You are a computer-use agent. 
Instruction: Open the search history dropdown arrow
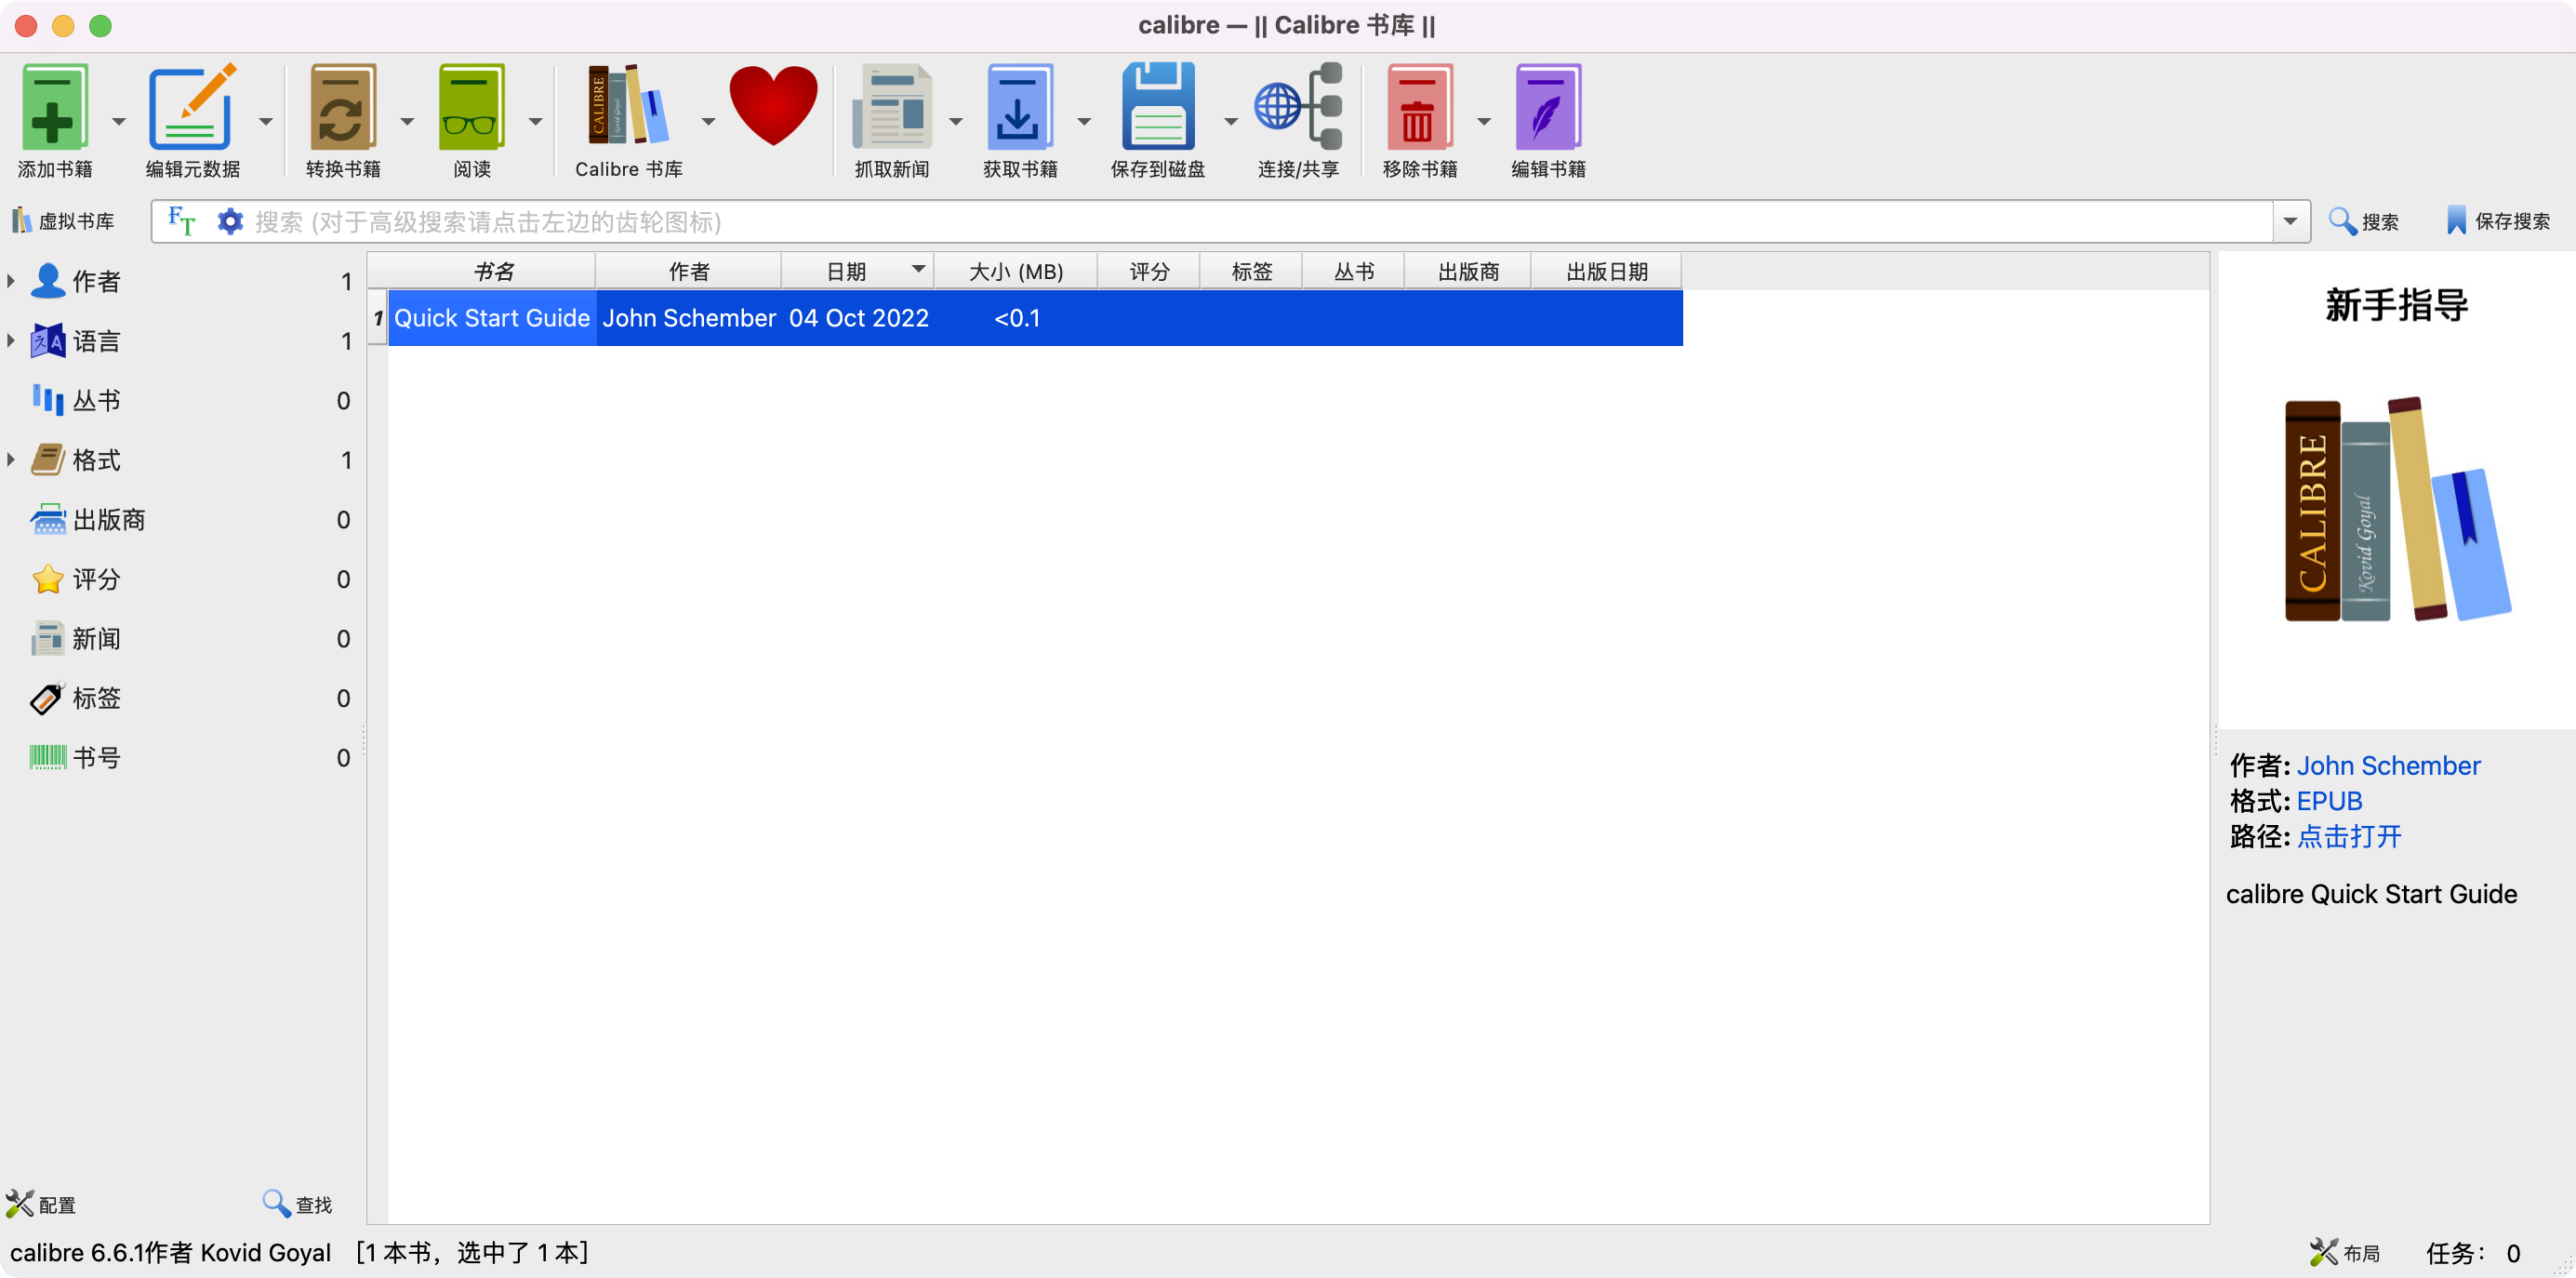pos(2291,221)
